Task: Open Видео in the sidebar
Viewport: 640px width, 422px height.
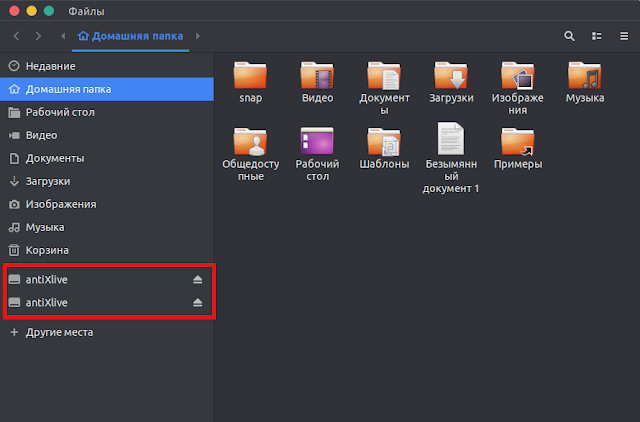Action: click(107, 135)
